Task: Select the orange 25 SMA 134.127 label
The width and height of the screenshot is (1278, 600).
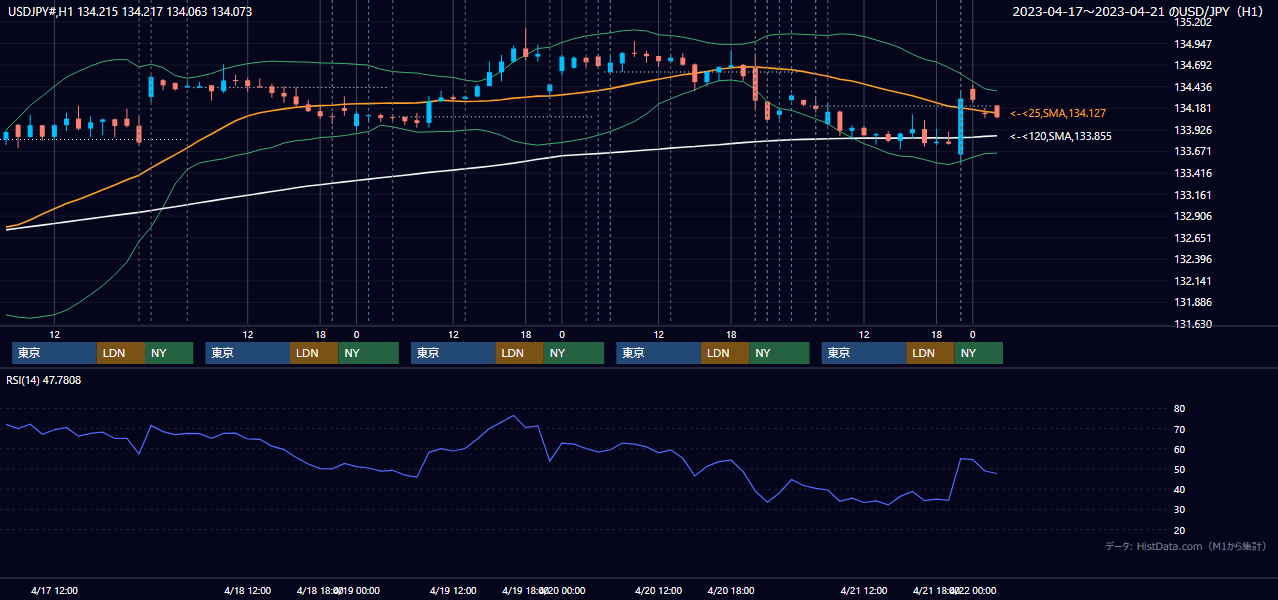Action: tap(1058, 113)
